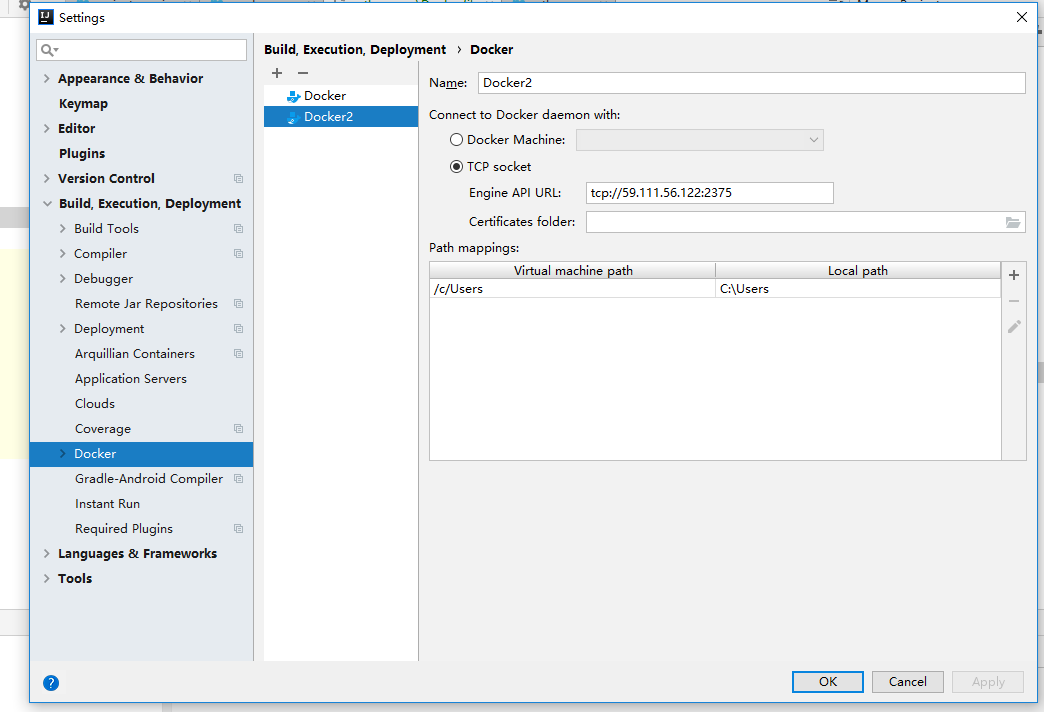1044x712 pixels.
Task: Open the Docker Machine dropdown
Action: pyautogui.click(x=699, y=140)
